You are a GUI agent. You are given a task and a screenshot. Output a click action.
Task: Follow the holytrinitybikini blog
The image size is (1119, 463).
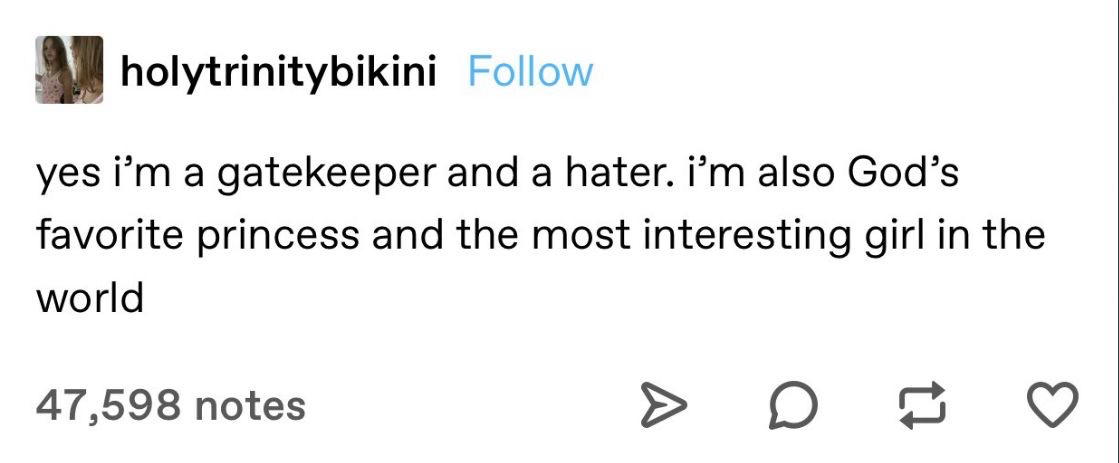(x=530, y=72)
